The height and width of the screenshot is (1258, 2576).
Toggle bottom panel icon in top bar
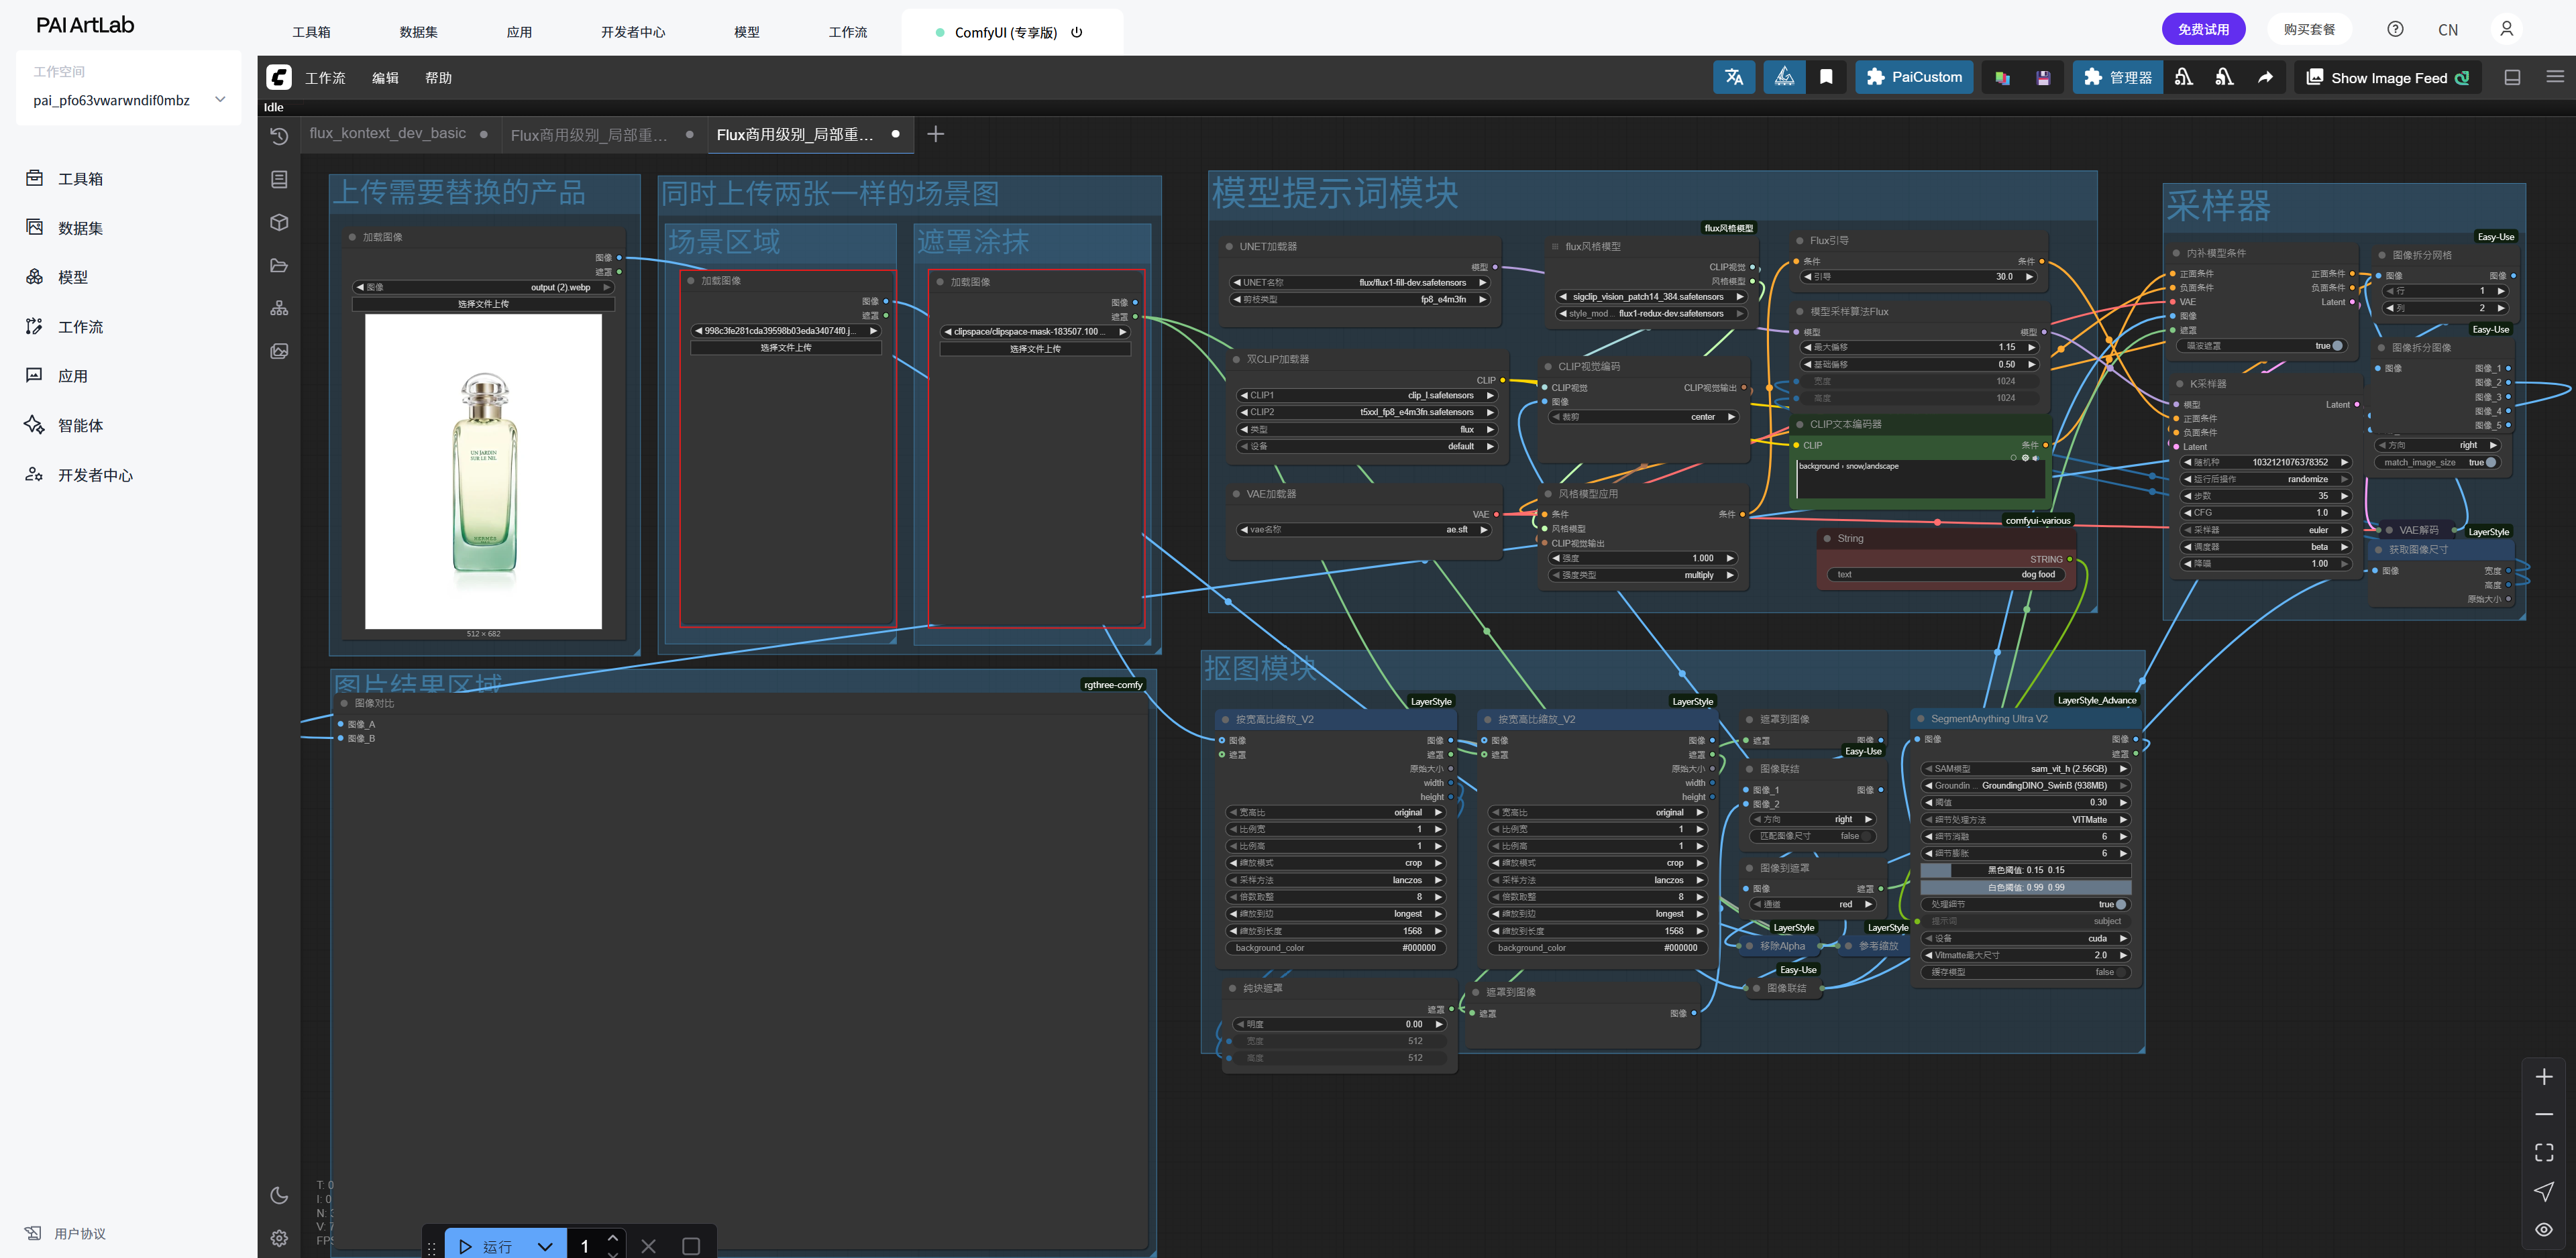[2512, 77]
